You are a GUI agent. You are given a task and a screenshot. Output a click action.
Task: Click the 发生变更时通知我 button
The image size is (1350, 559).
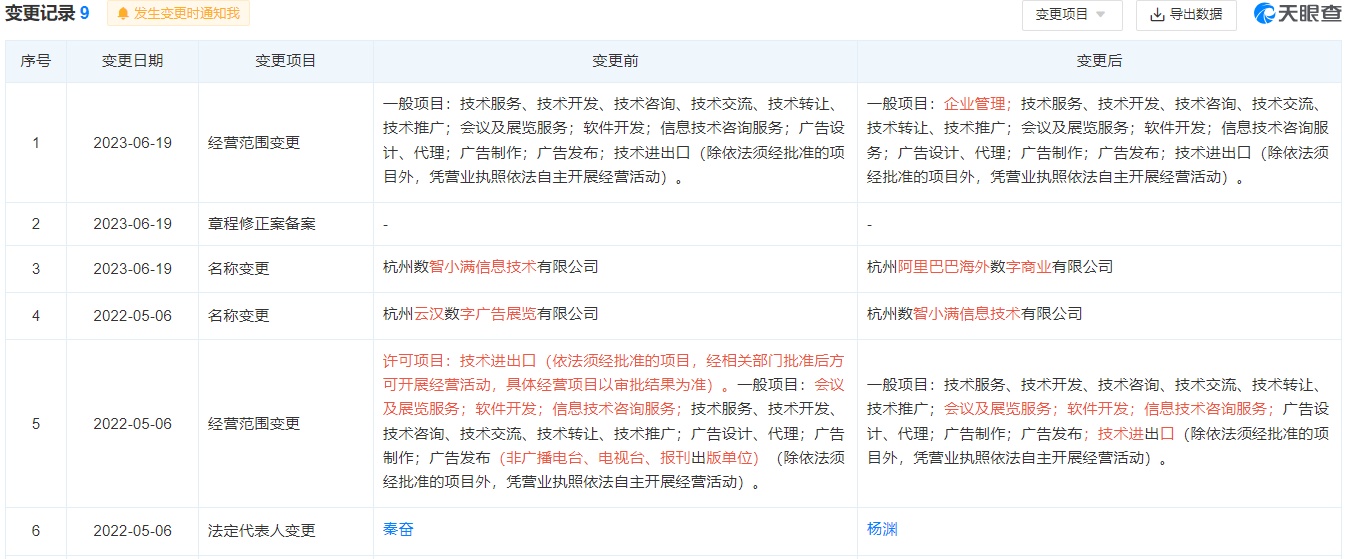(178, 14)
